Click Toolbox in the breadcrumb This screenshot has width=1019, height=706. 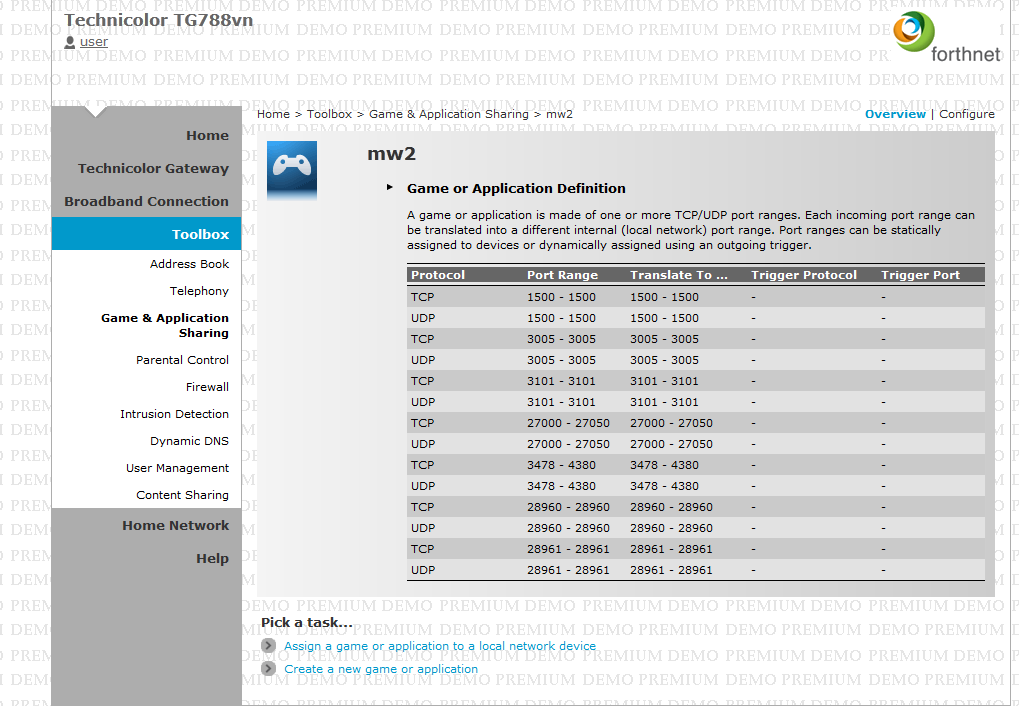(329, 114)
